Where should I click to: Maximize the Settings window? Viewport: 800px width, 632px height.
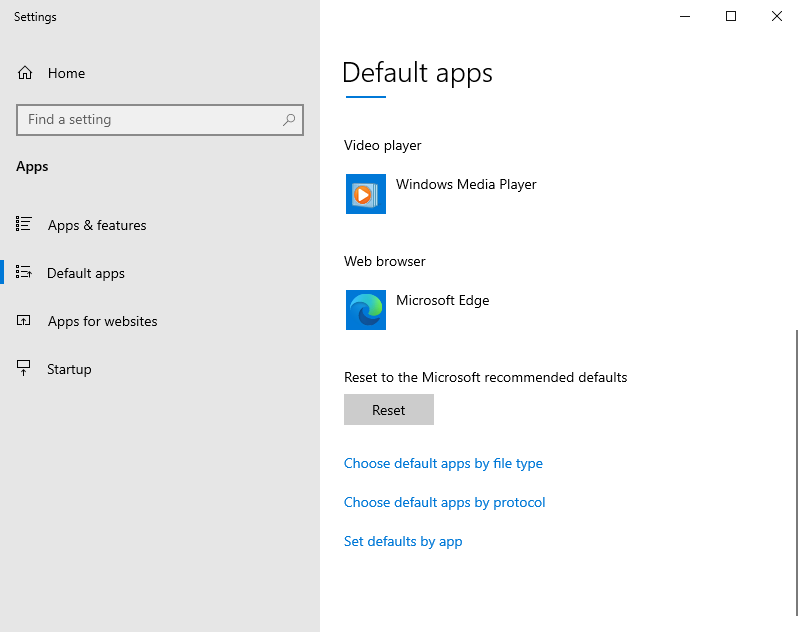coord(731,16)
